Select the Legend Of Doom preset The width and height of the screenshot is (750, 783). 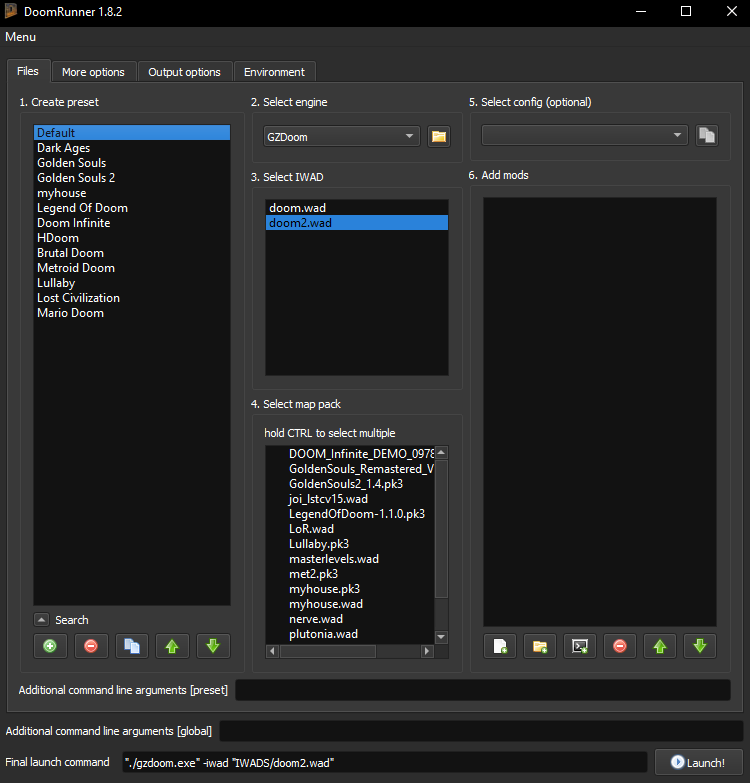click(132, 208)
